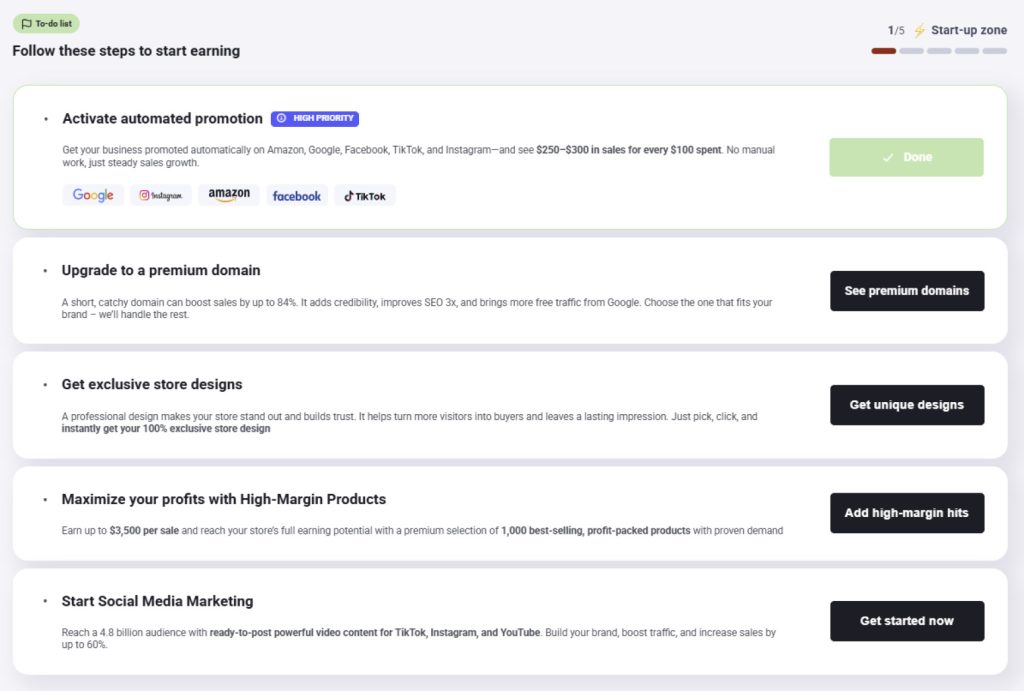Click the last gray progress segment

tap(995, 51)
